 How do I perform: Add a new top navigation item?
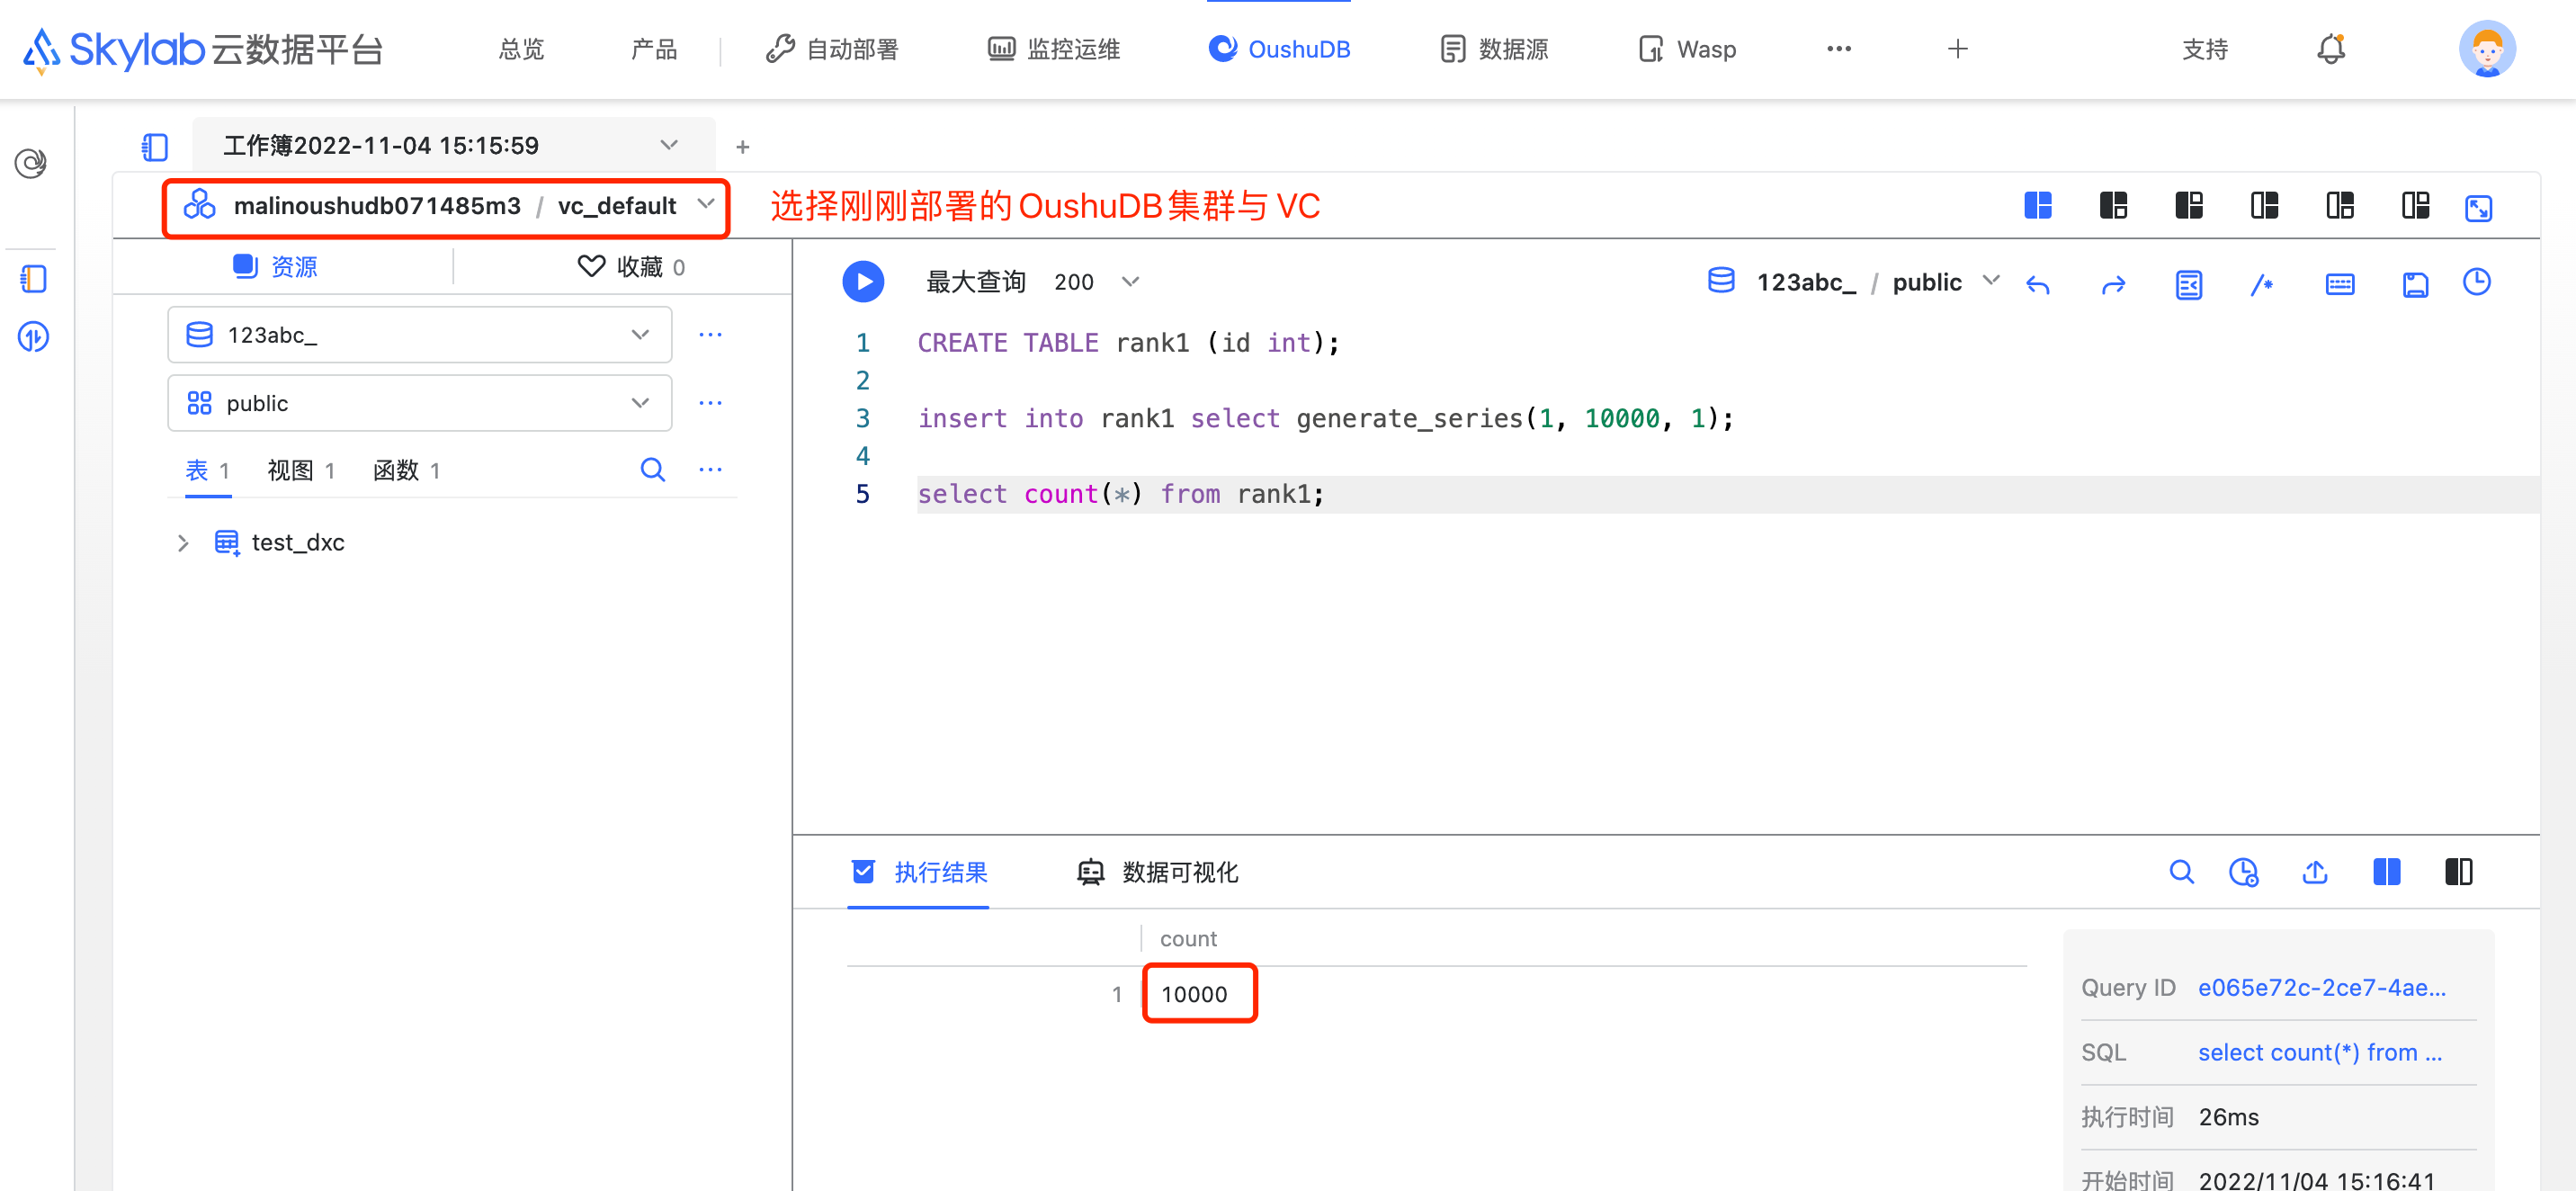coord(1957,48)
